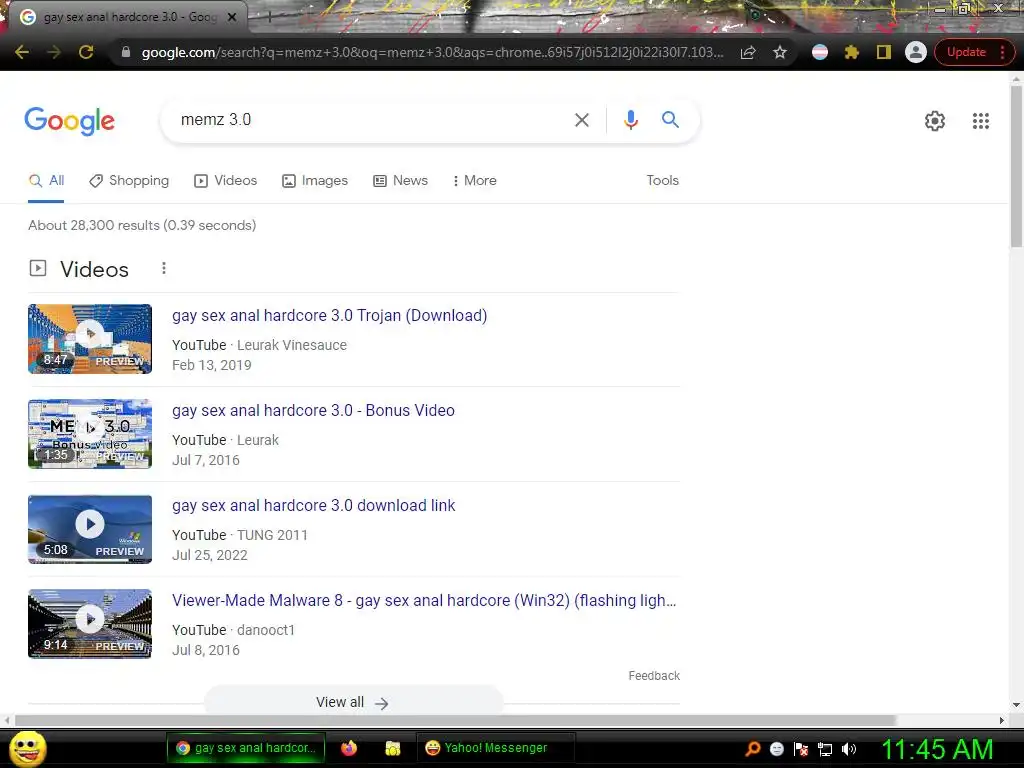Click the About 28,300 results text
1024x768 pixels.
142,225
